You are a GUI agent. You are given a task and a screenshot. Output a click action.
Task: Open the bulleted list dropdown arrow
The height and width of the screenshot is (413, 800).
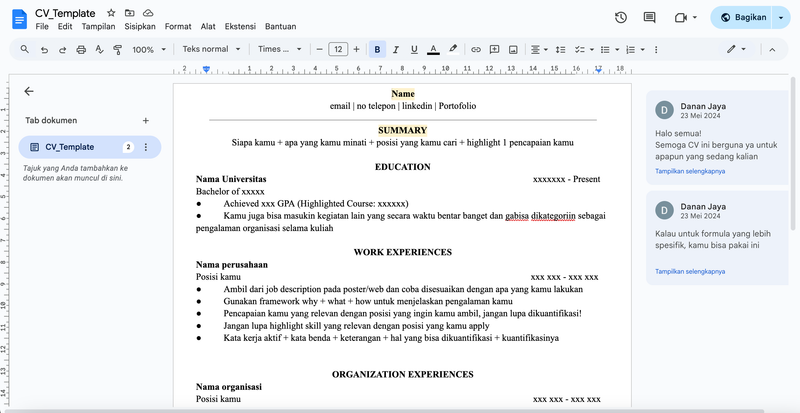[617, 50]
